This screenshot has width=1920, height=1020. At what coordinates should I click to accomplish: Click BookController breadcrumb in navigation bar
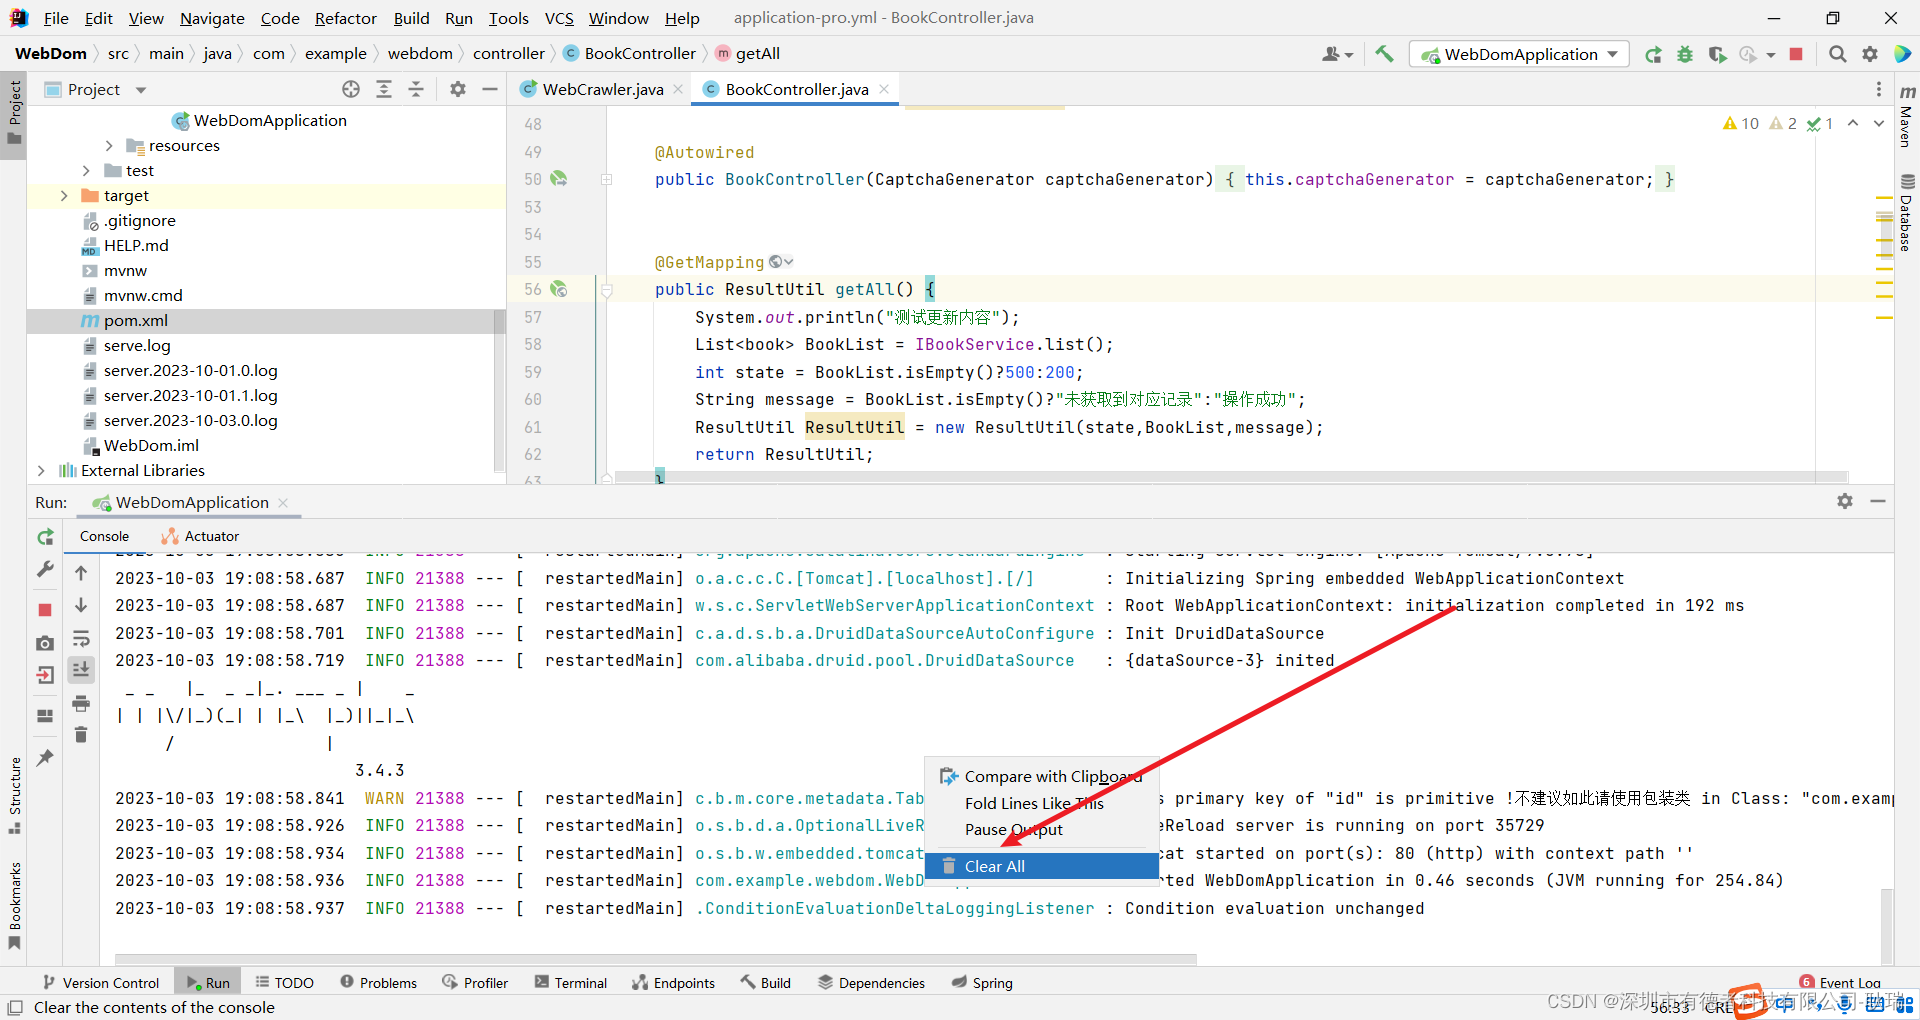629,54
